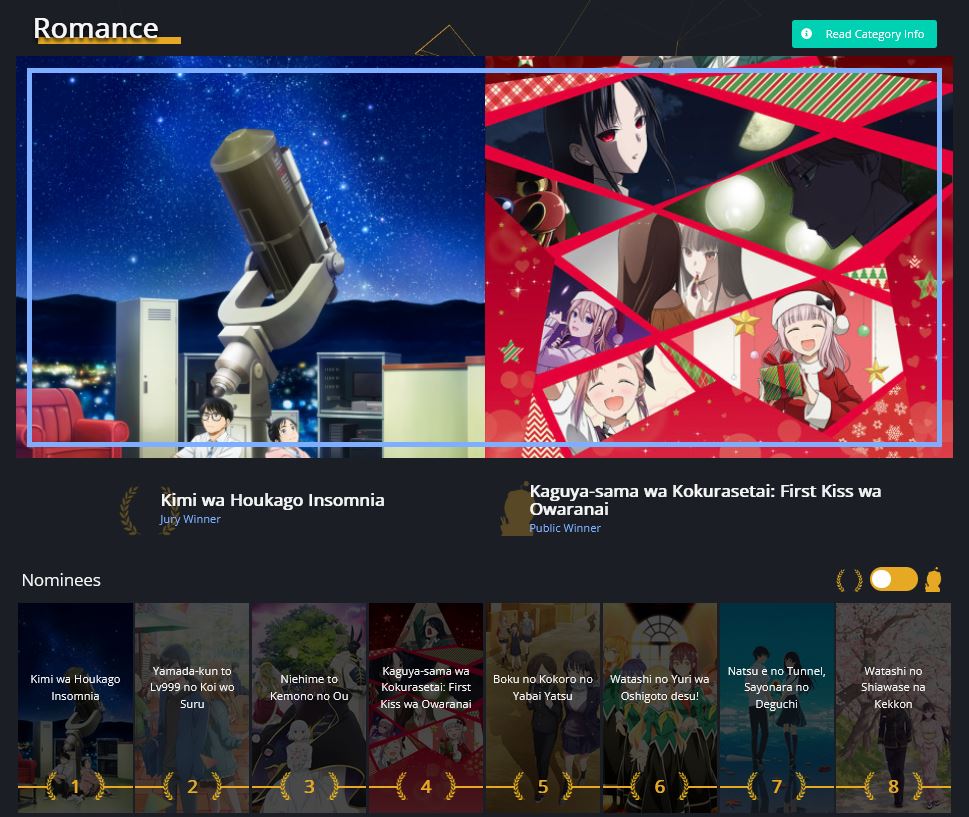Screen dimensions: 969x817
Task: Open the Kimi wa Houkago Insomnia winner title
Action: [272, 500]
